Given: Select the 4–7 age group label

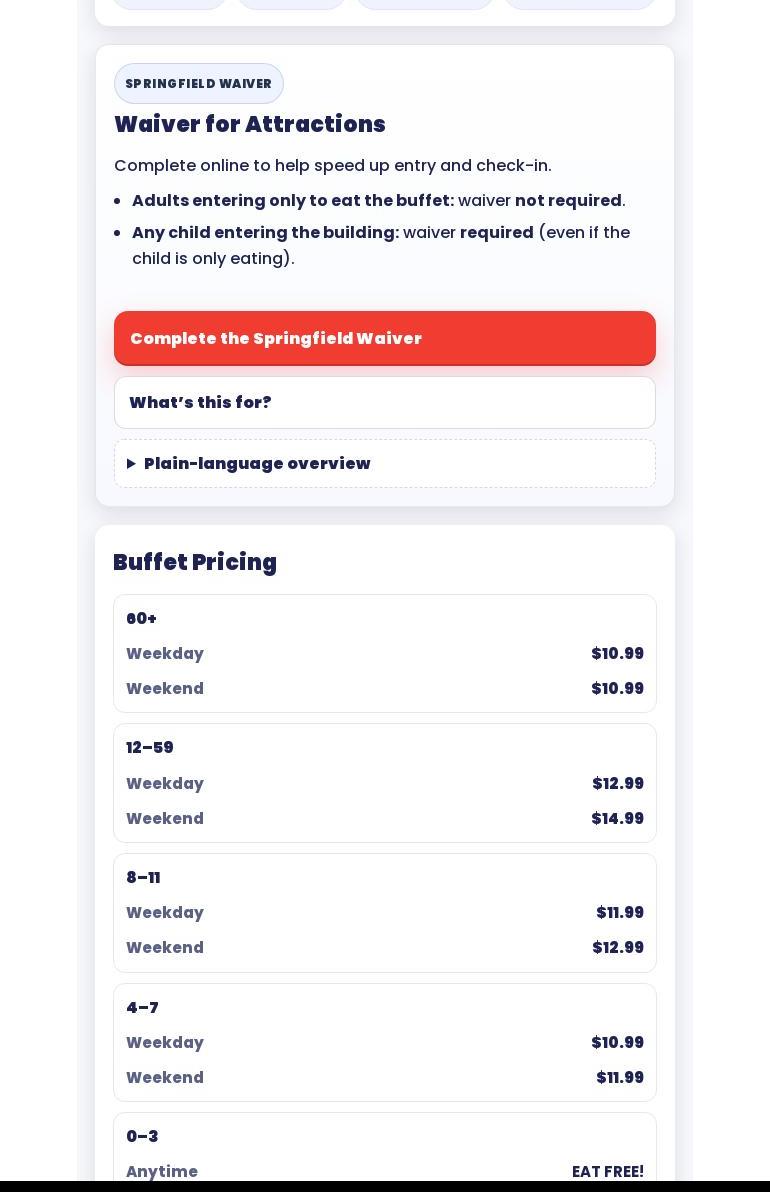Looking at the screenshot, I should [x=142, y=1007].
